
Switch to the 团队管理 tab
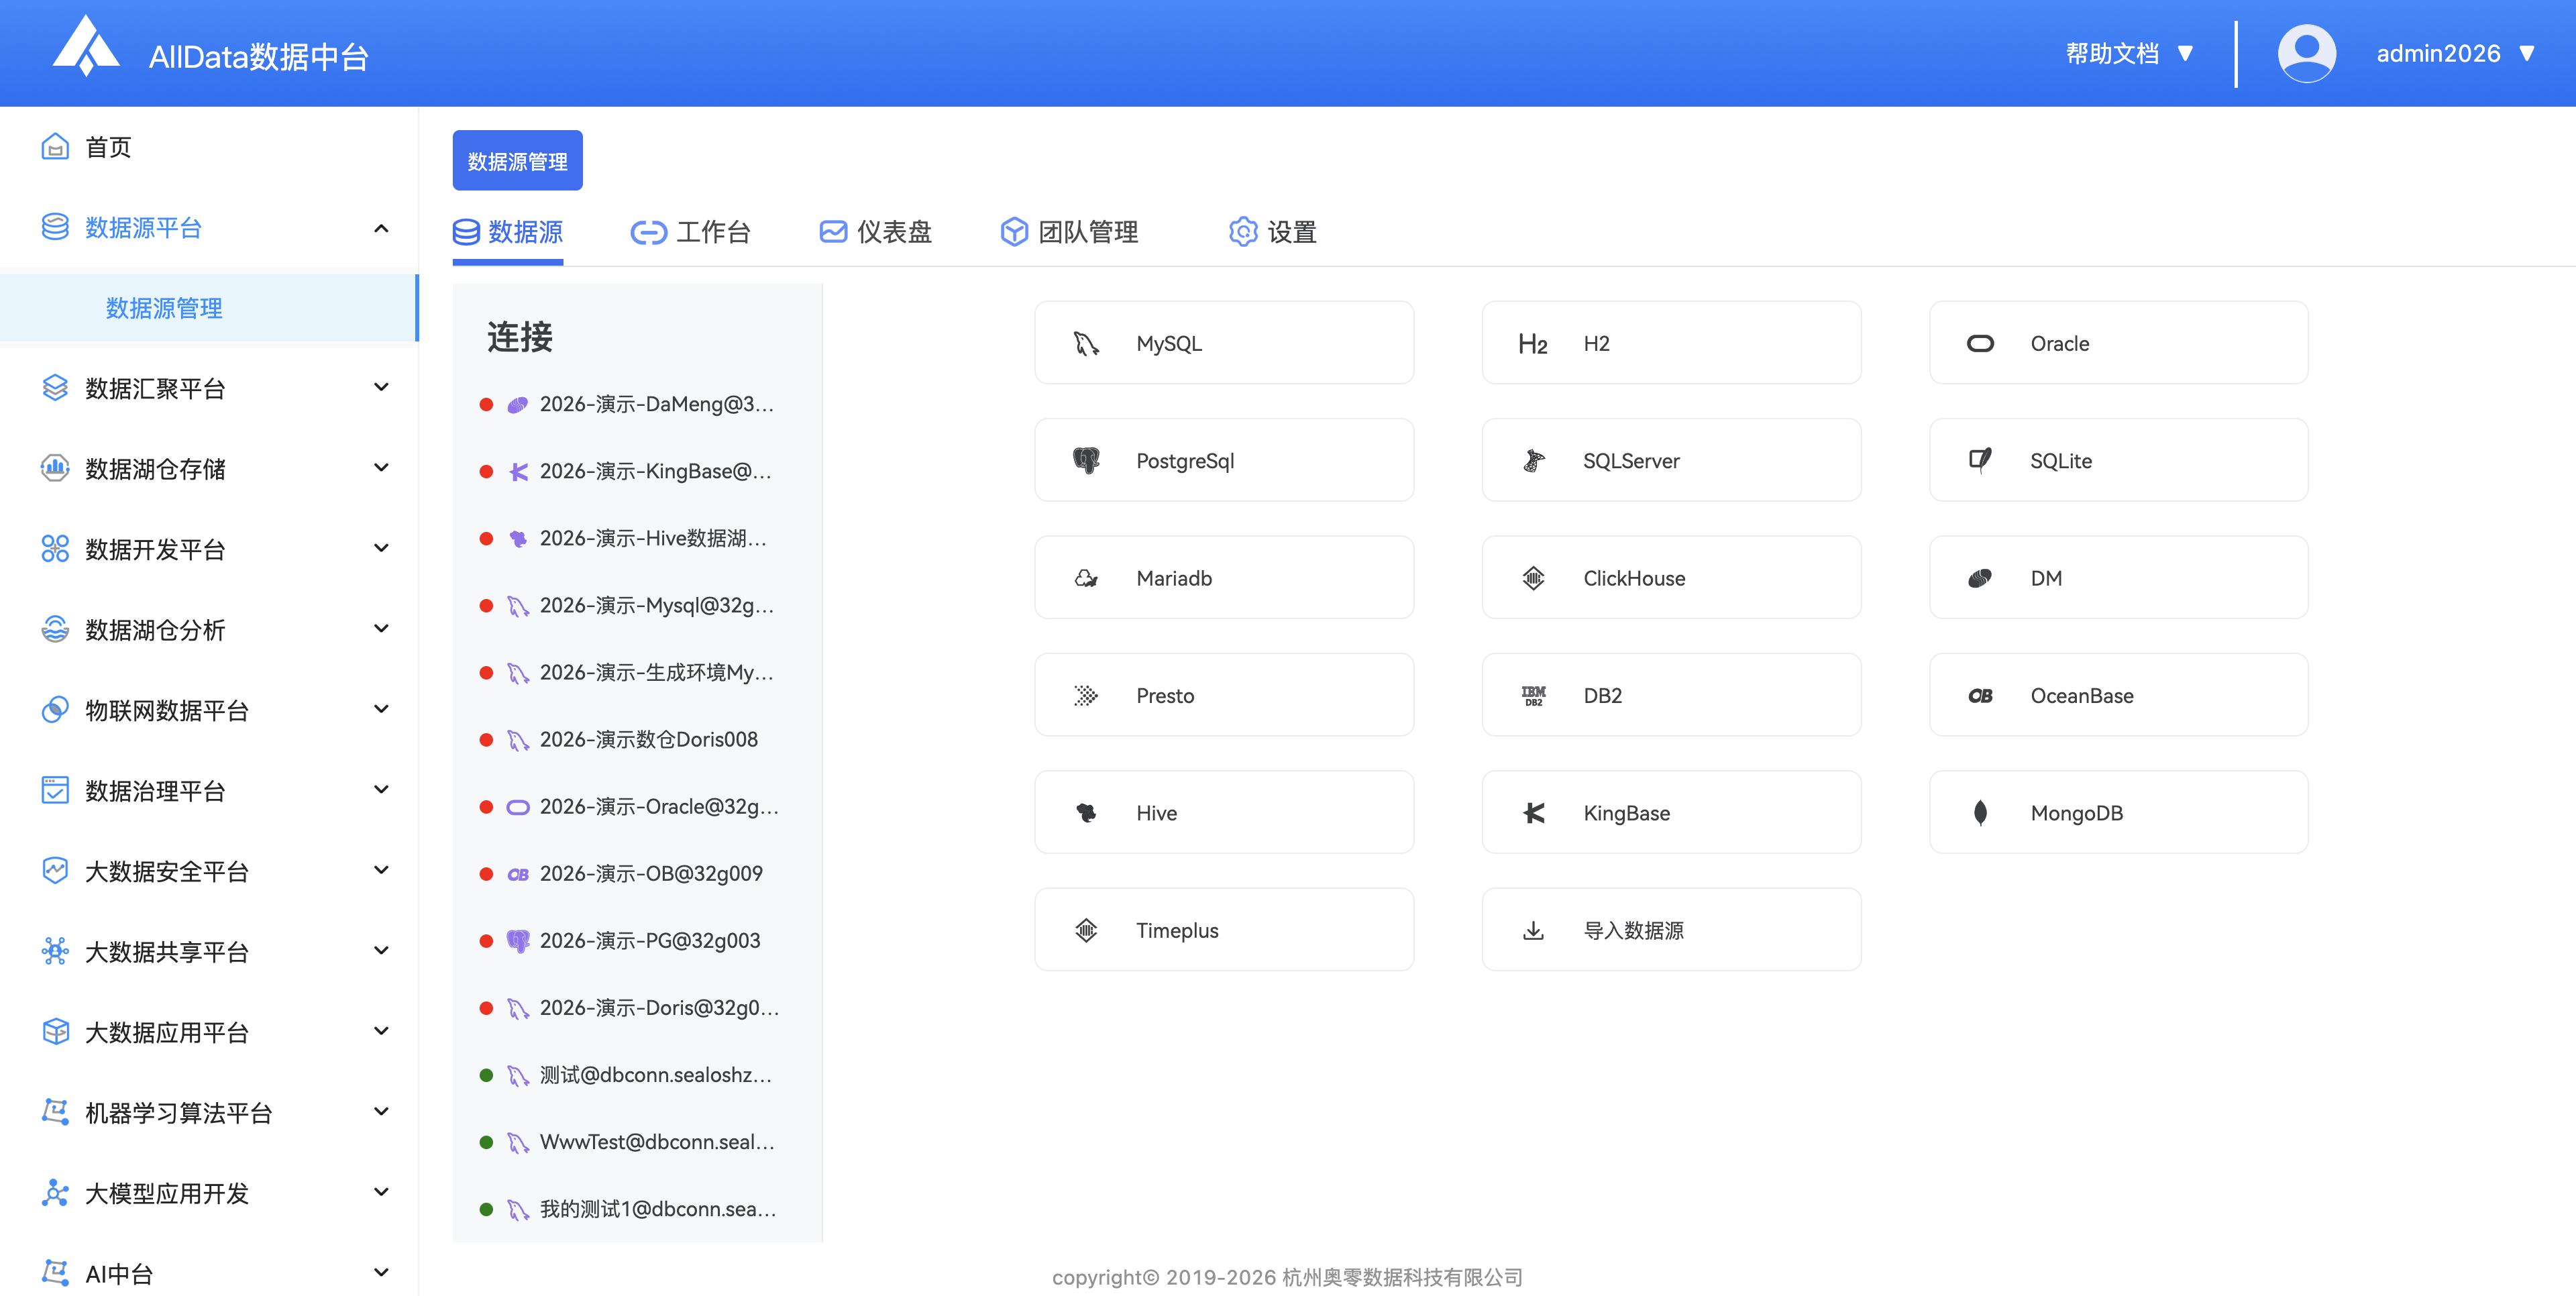click(x=1069, y=232)
